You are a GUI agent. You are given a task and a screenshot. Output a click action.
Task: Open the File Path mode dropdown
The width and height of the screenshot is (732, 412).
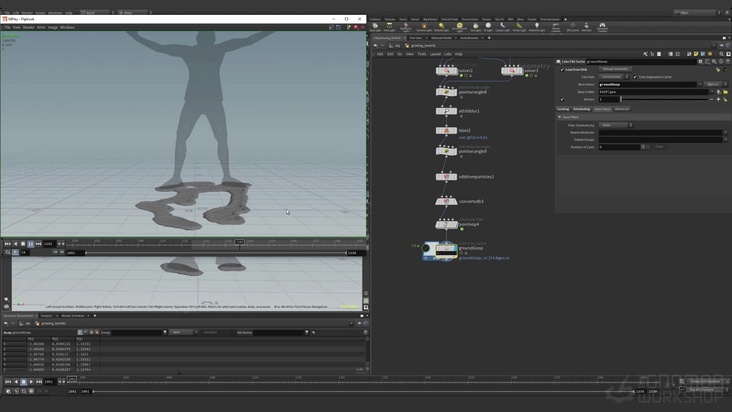612,77
